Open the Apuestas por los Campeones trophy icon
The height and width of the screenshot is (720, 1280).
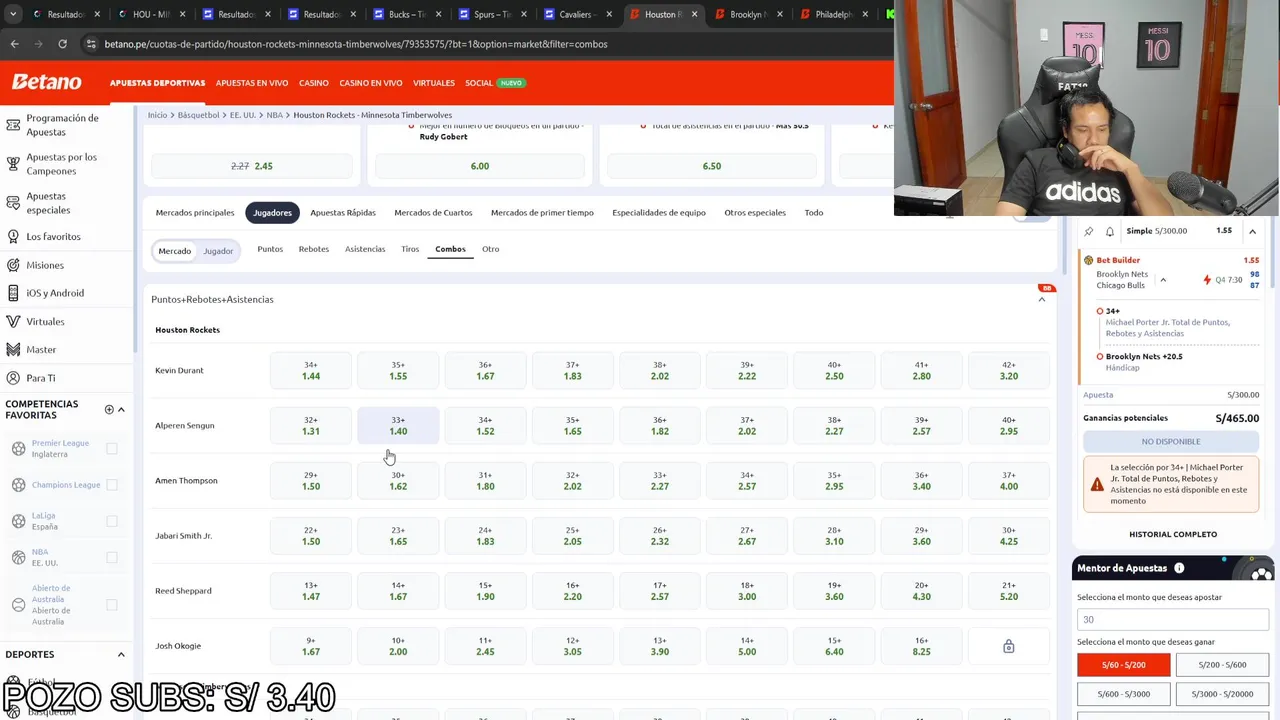pos(13,164)
